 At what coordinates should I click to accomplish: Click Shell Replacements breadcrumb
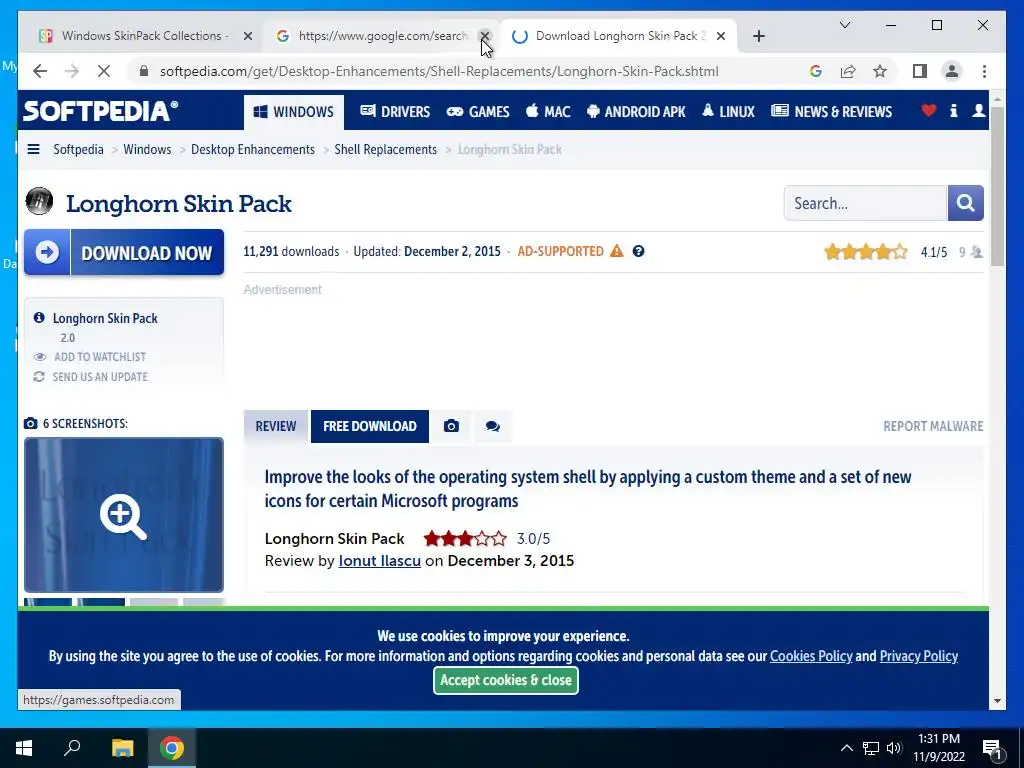pyautogui.click(x=385, y=150)
